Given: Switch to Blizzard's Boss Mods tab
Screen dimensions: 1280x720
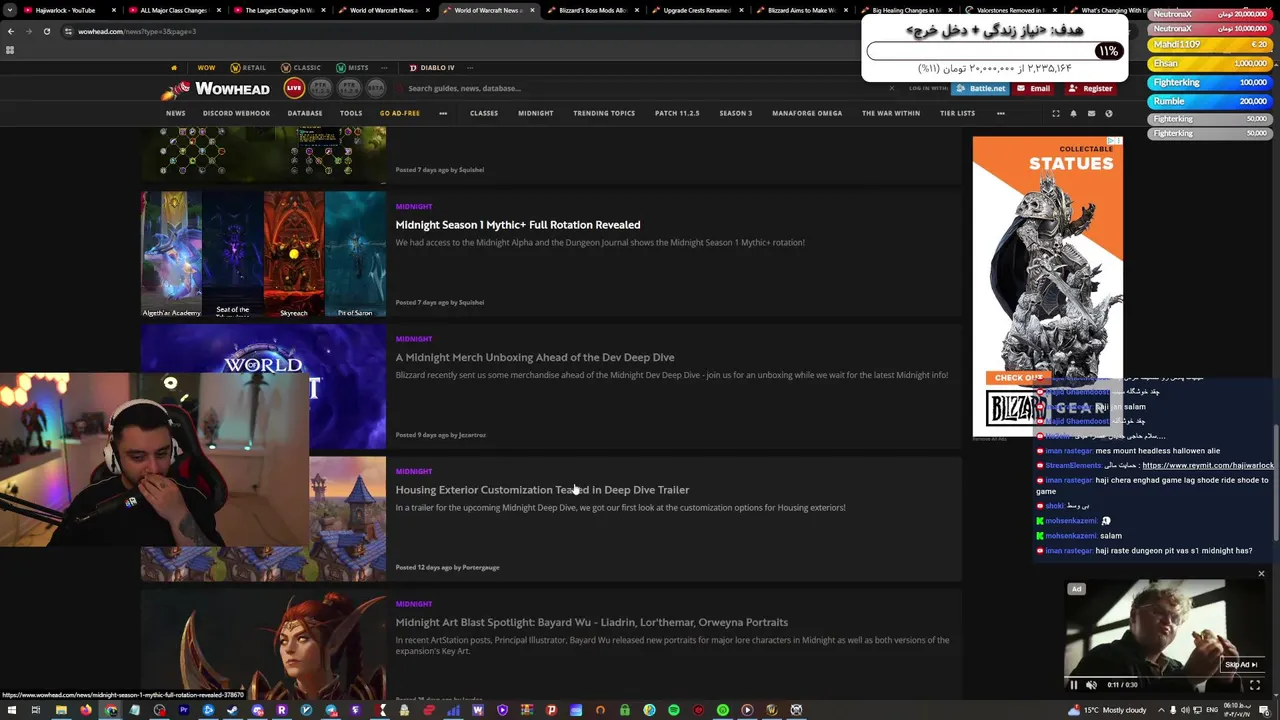Looking at the screenshot, I should click(x=593, y=10).
